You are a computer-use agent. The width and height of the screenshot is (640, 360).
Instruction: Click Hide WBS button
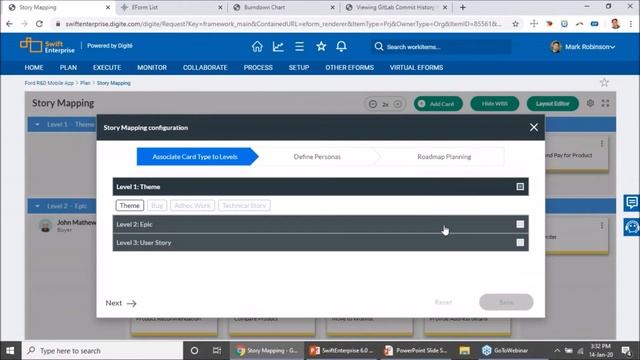(495, 104)
